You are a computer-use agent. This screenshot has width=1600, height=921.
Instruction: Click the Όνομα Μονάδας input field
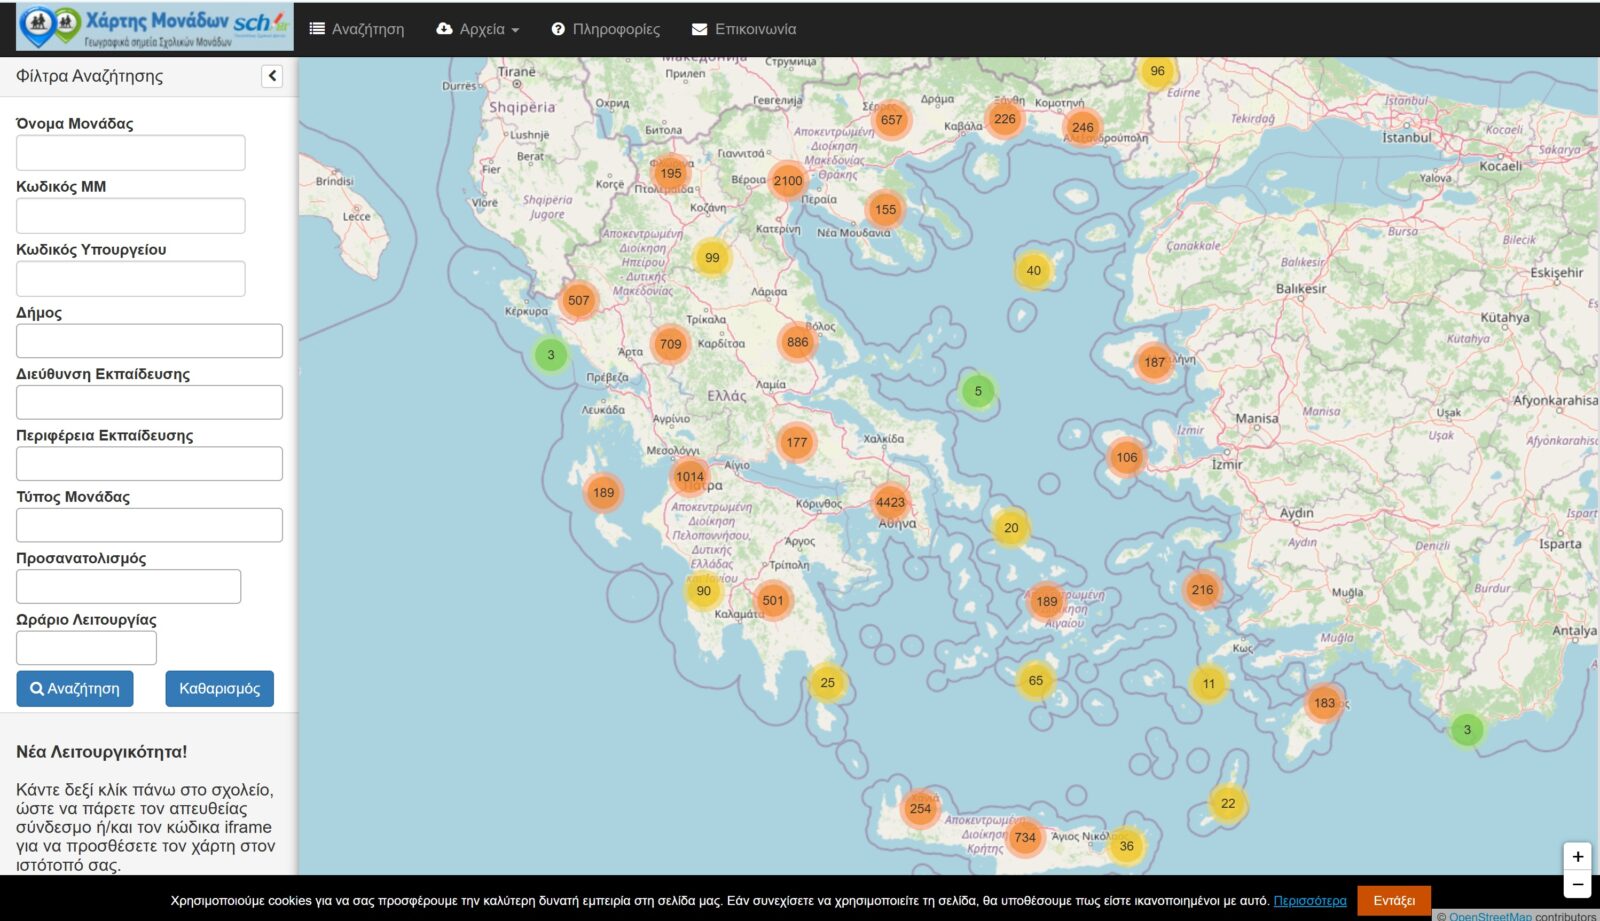[x=131, y=153]
